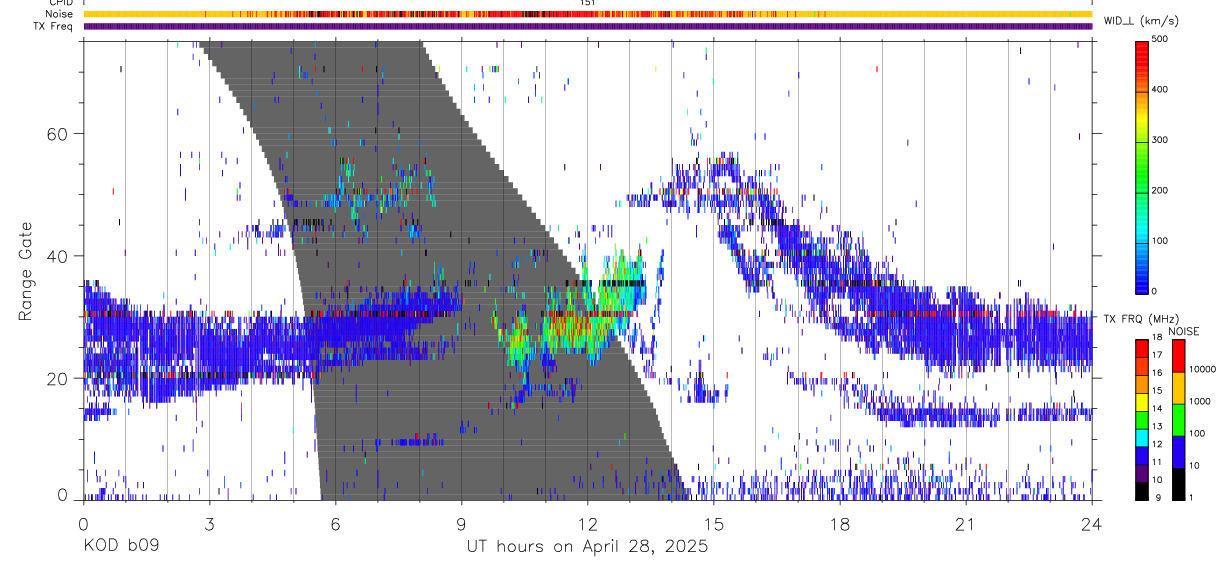1228x567 pixels.
Task: Click the UT hours on April 28, 2025 title
Action: tap(587, 546)
